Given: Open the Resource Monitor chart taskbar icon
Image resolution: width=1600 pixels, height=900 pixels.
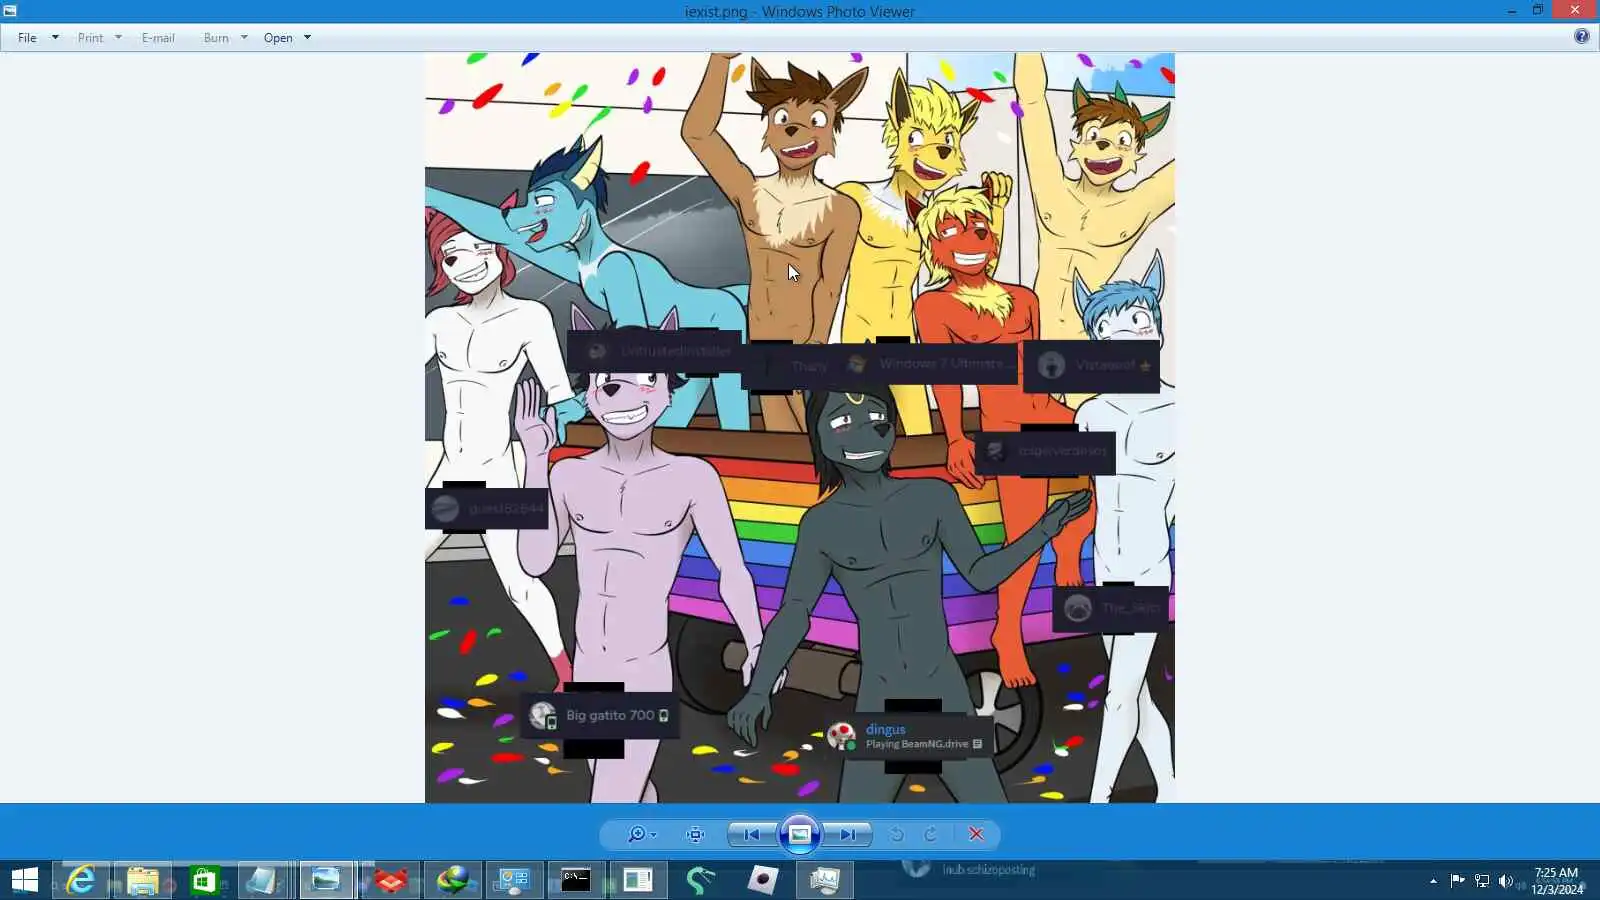Looking at the screenshot, I should pyautogui.click(x=824, y=880).
